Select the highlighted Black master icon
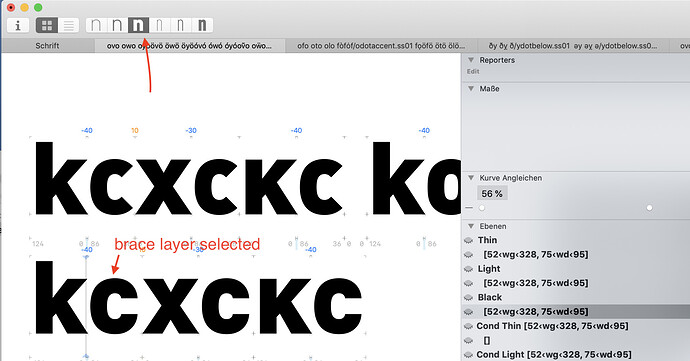The width and height of the screenshot is (690, 361). tap(138, 26)
